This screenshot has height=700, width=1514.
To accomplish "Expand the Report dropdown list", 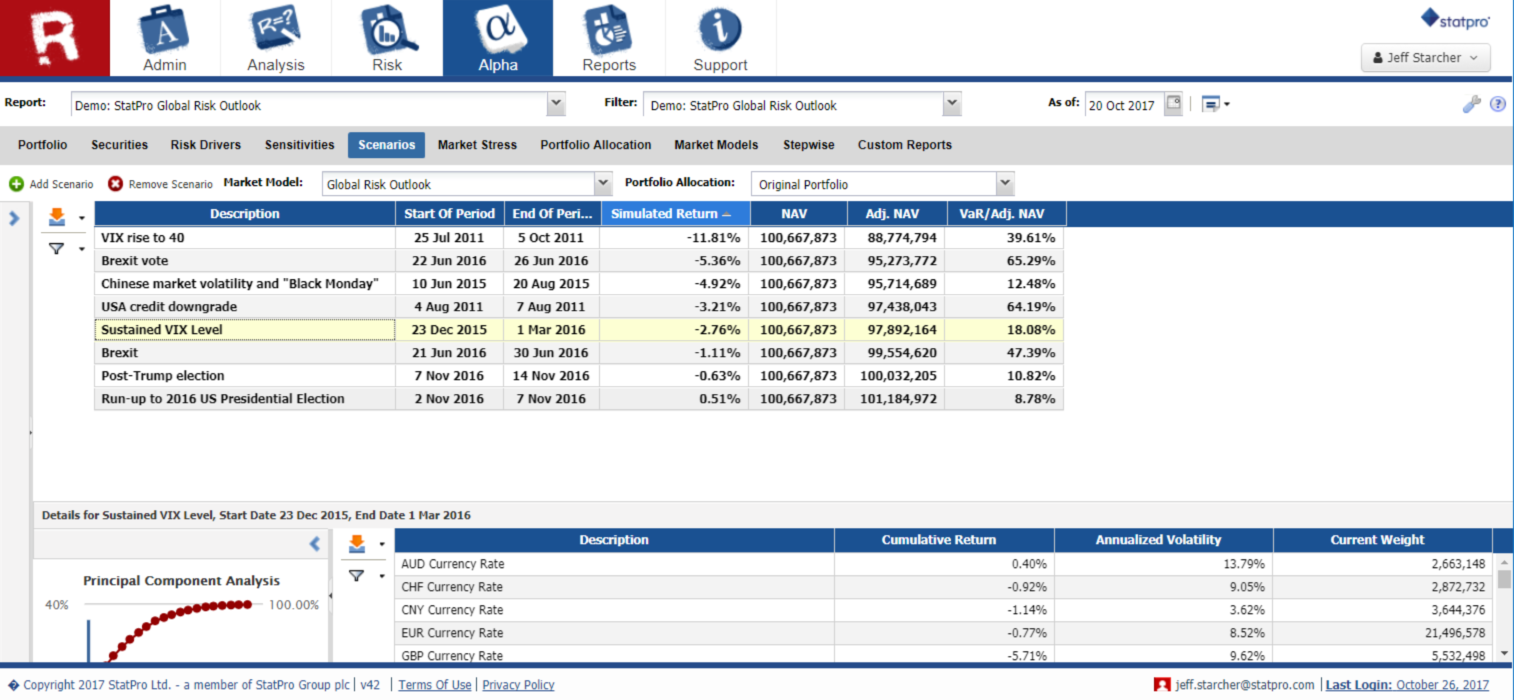I will click(x=556, y=104).
